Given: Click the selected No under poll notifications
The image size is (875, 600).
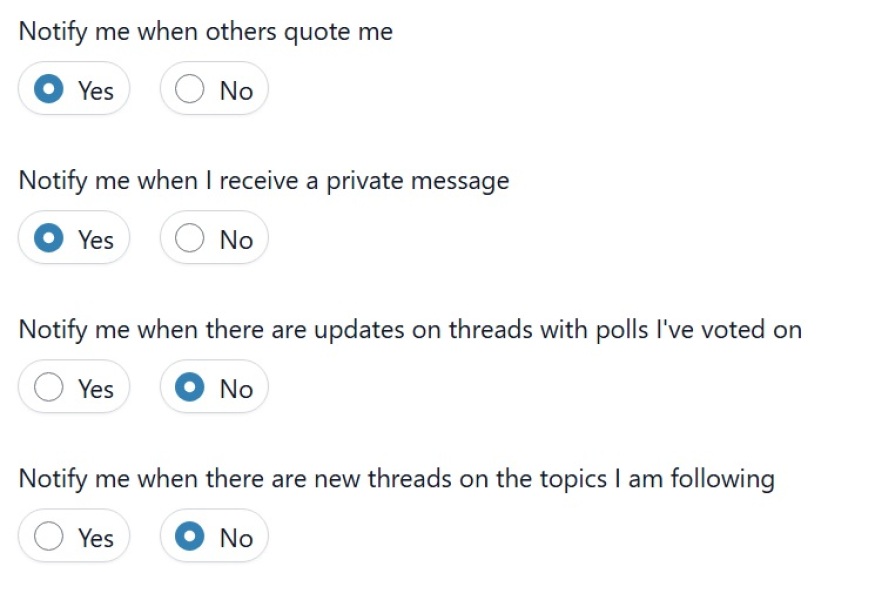Looking at the screenshot, I should [213, 387].
